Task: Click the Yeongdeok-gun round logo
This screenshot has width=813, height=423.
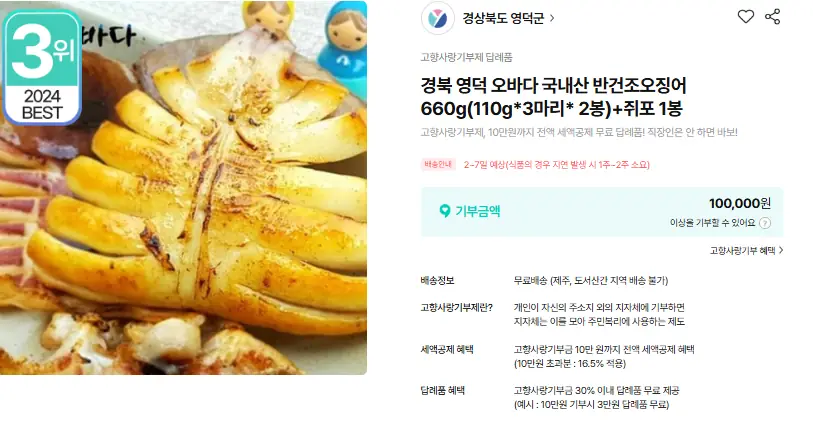Action: point(438,19)
